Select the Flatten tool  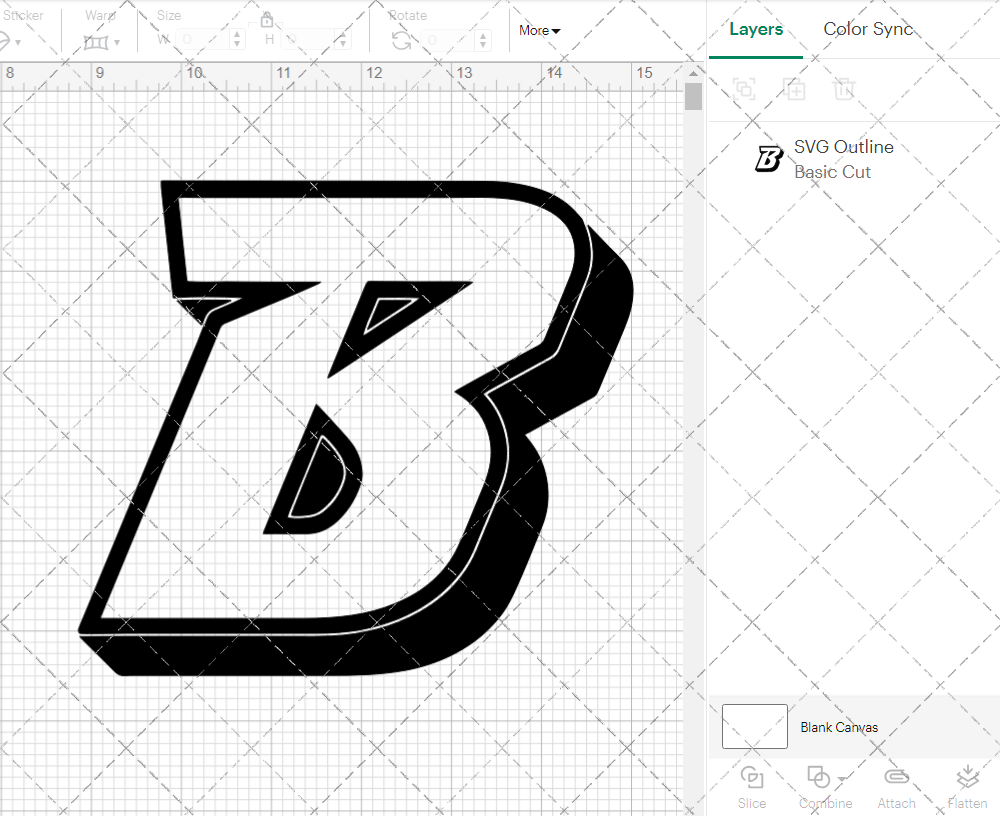point(967,785)
